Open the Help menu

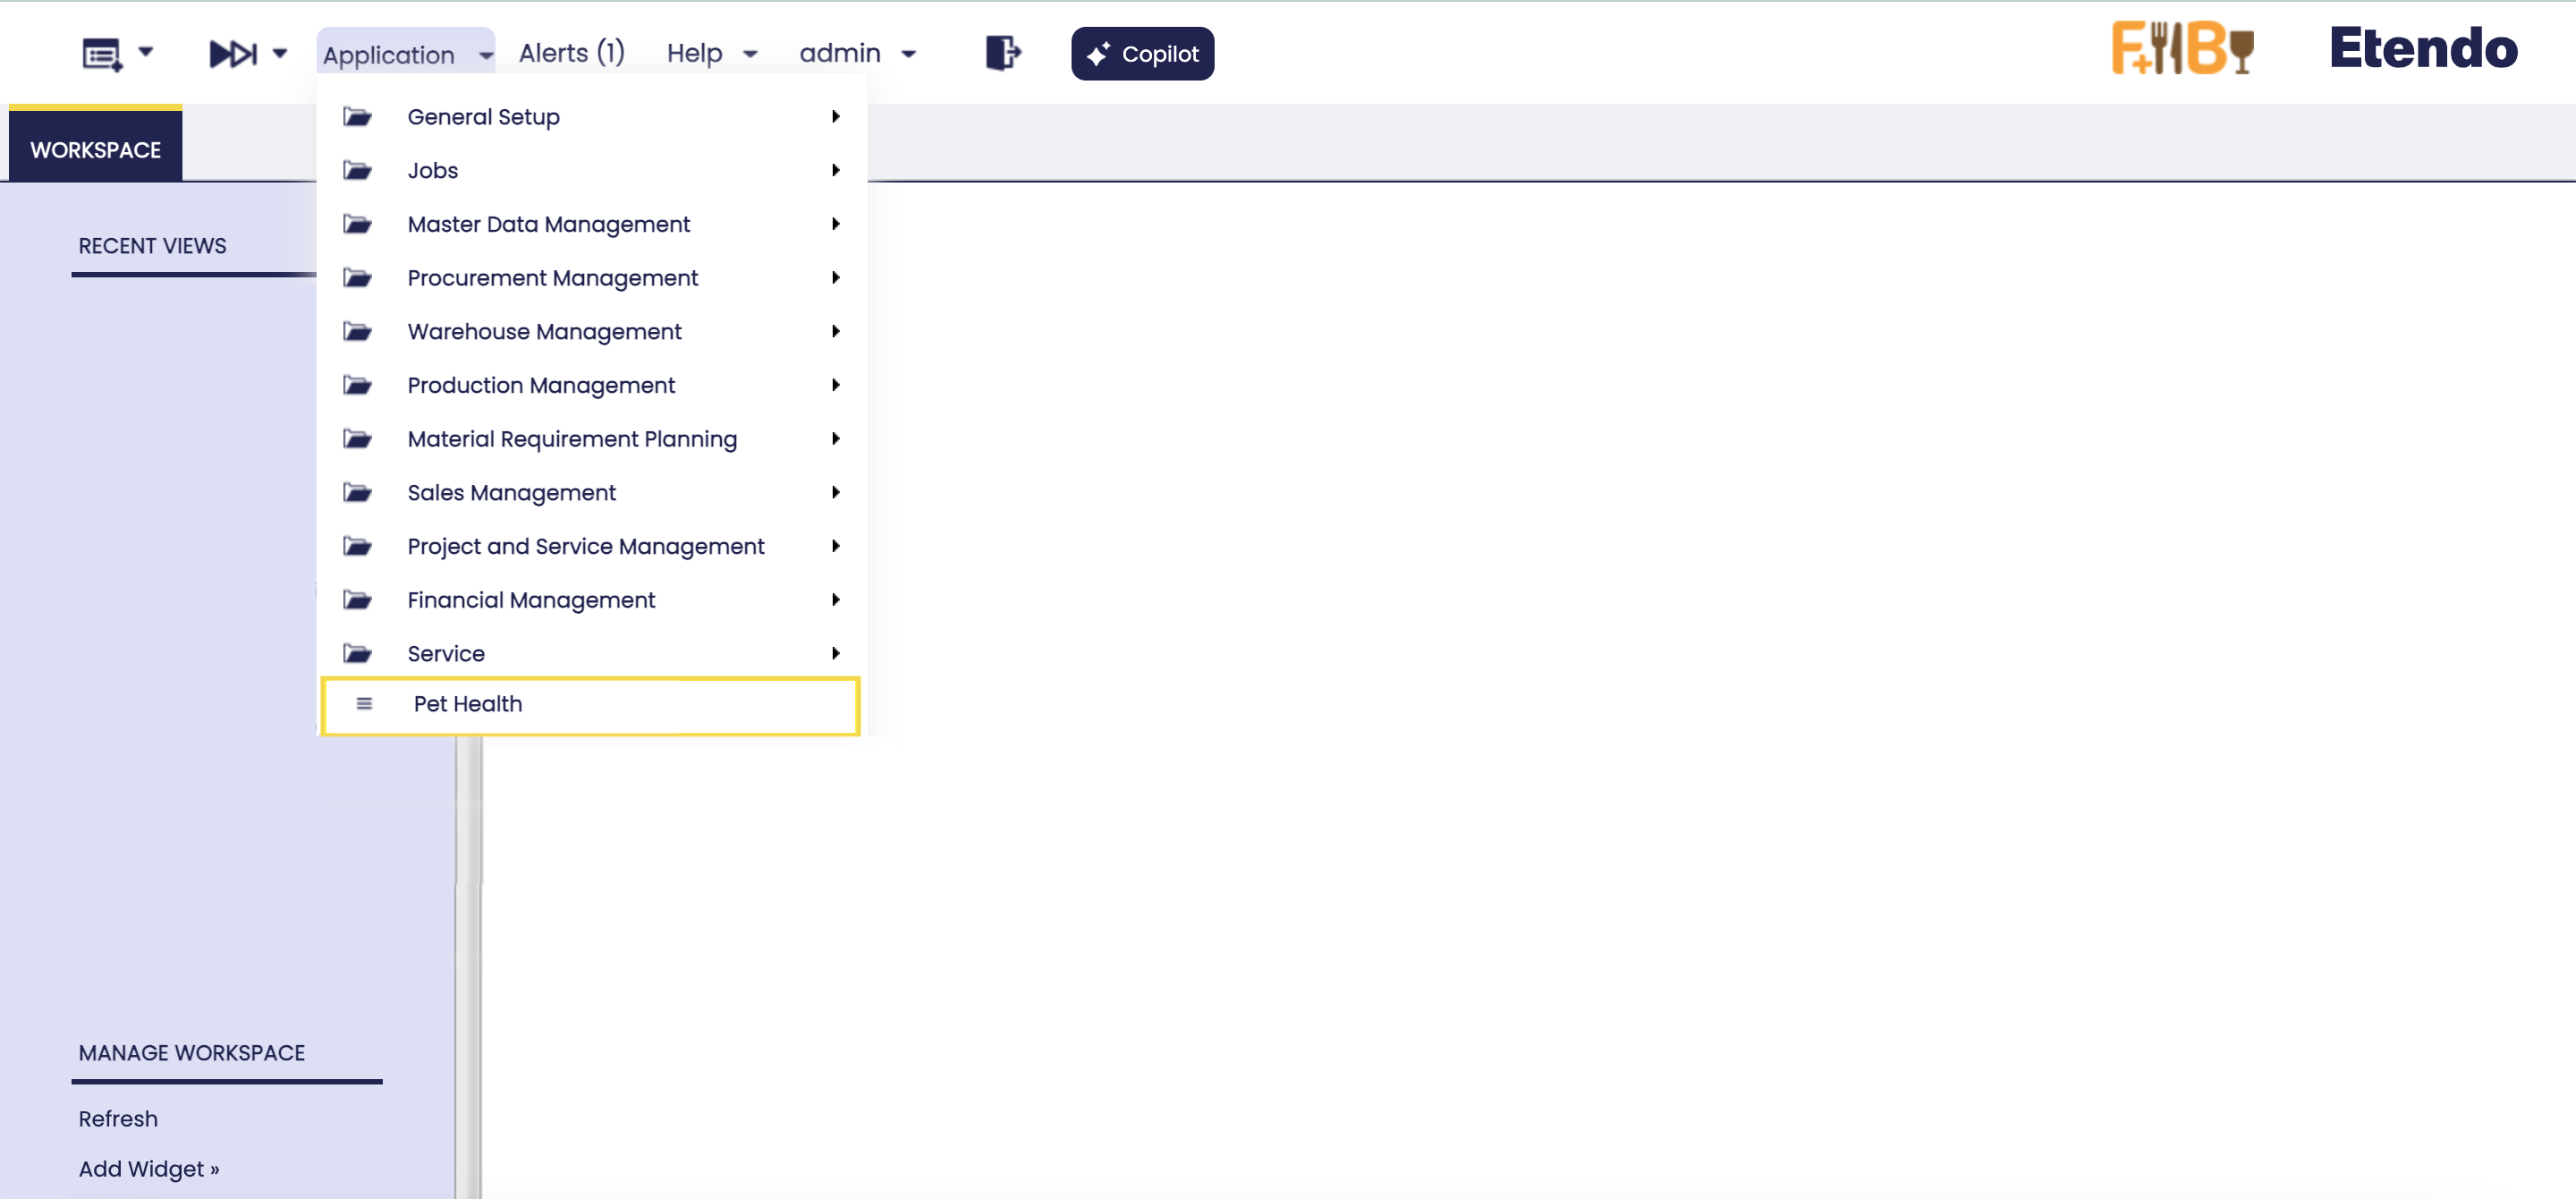coord(712,53)
